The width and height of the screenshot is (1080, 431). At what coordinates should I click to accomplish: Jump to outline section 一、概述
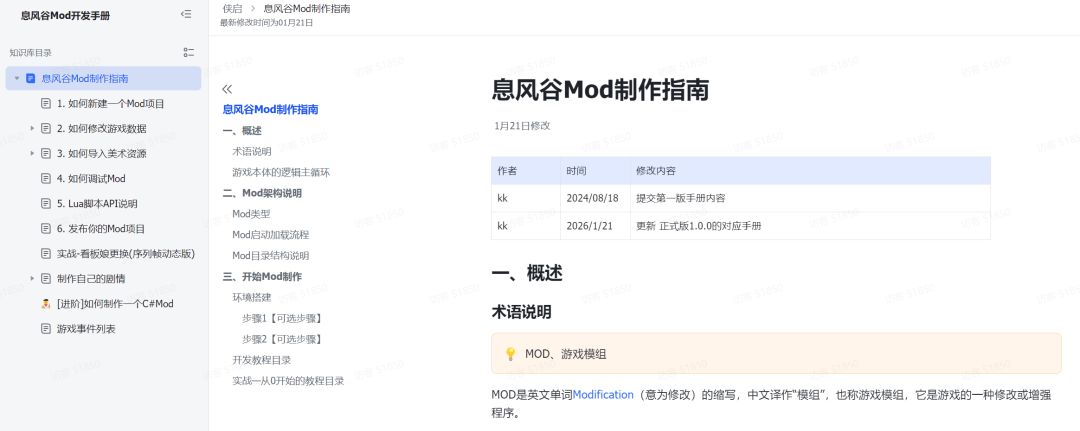click(x=242, y=130)
